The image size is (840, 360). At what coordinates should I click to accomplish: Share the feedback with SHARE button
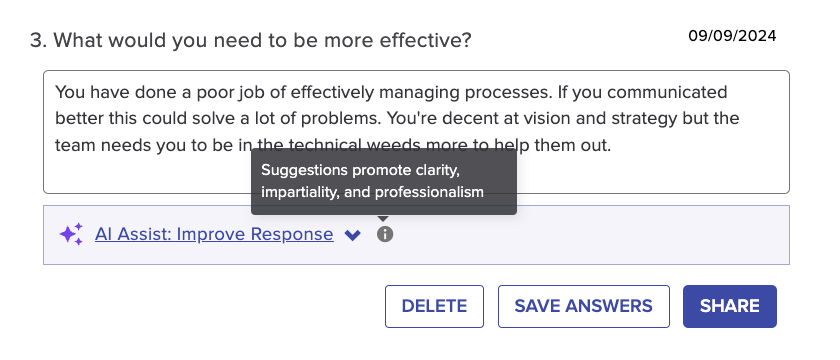pos(730,306)
